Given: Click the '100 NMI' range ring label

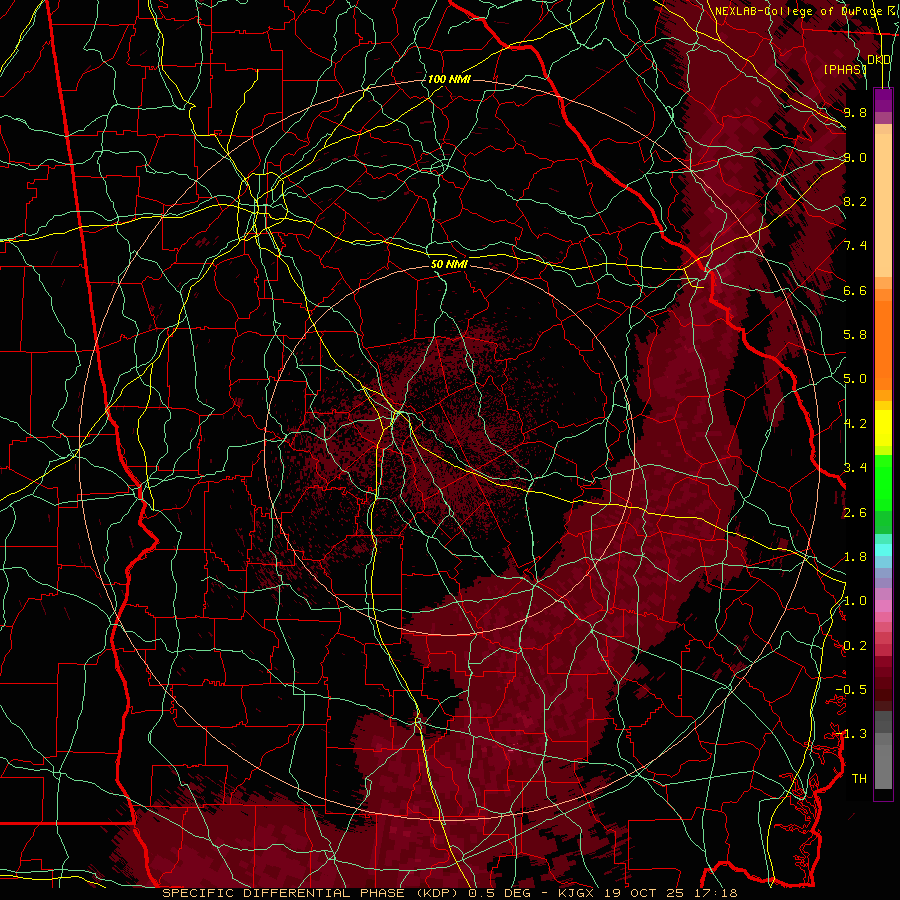Looking at the screenshot, I should pyautogui.click(x=449, y=79).
